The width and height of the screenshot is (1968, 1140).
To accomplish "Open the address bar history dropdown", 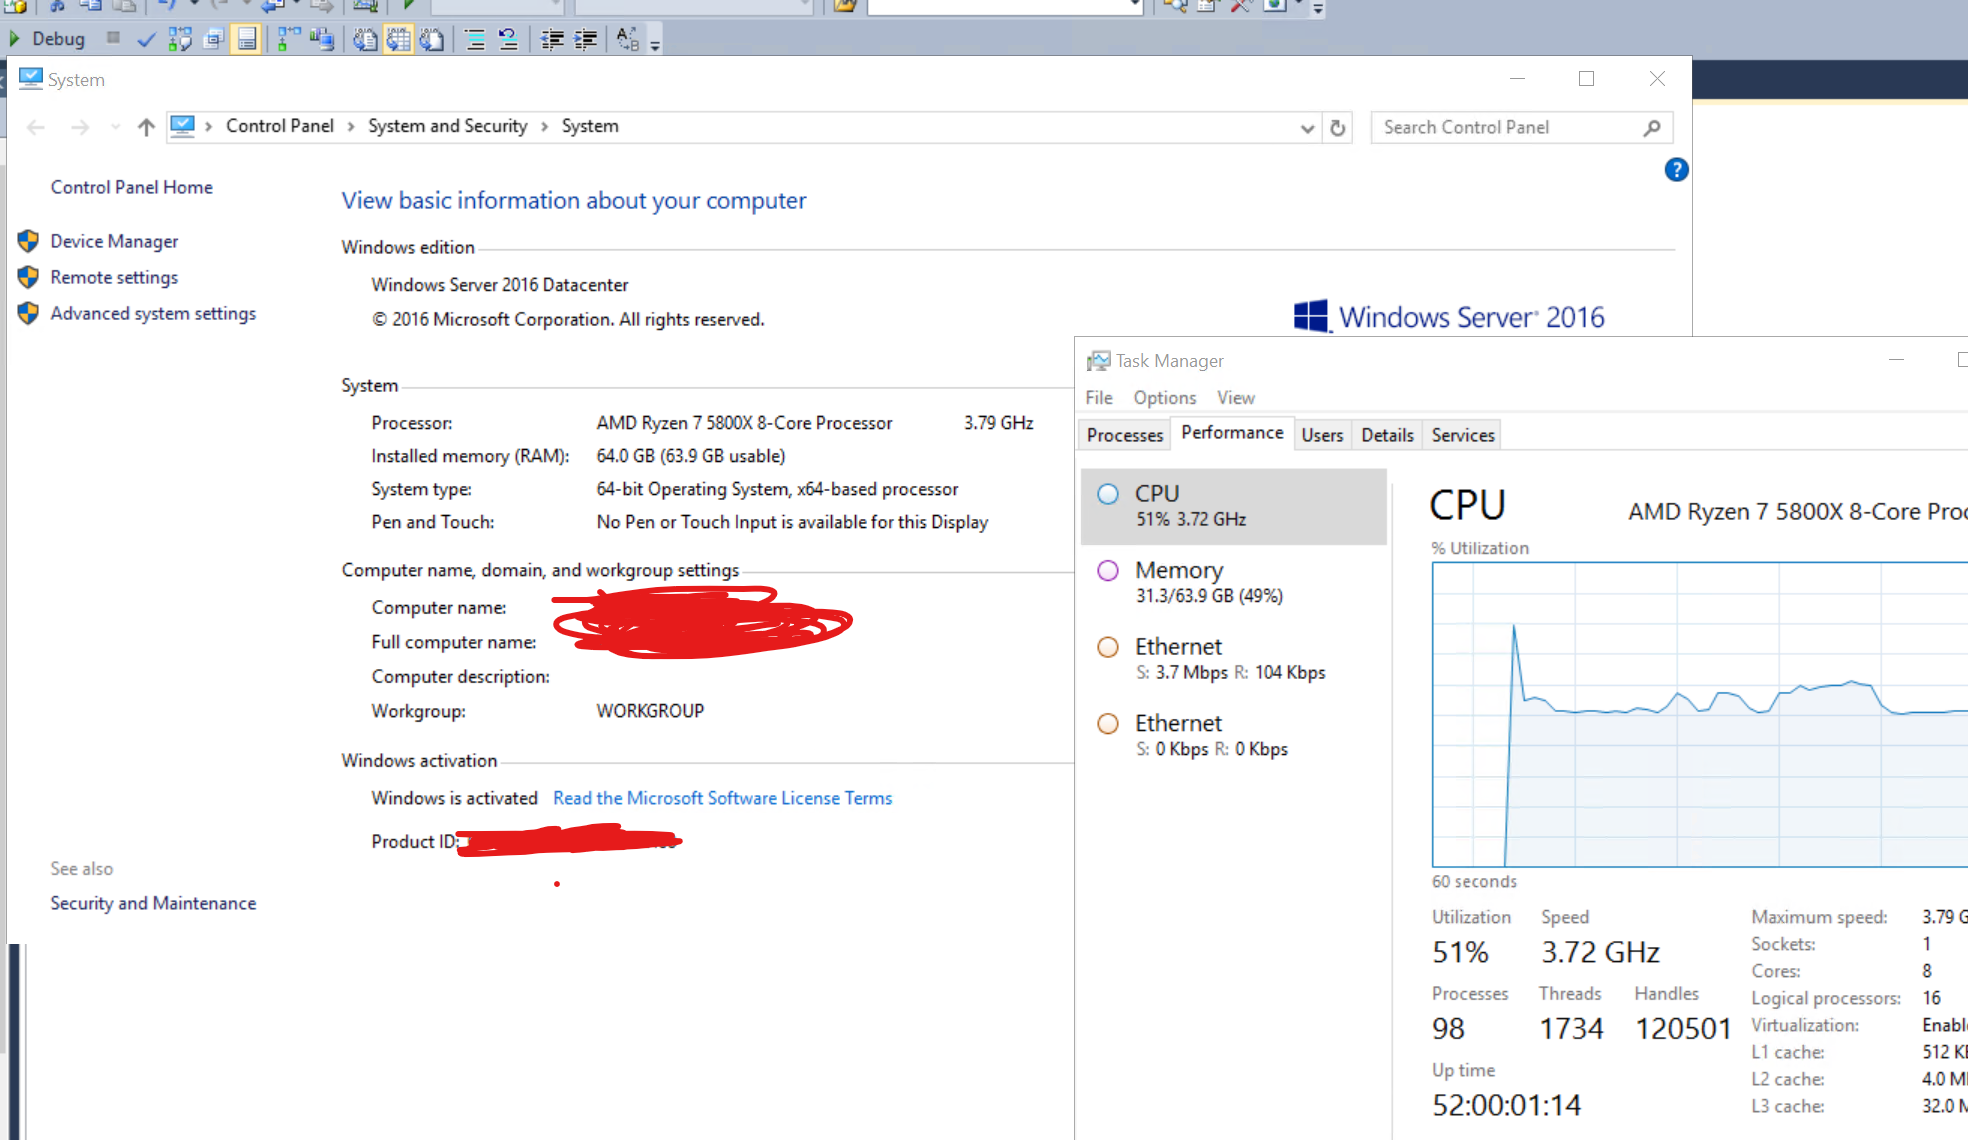I will [x=1307, y=128].
